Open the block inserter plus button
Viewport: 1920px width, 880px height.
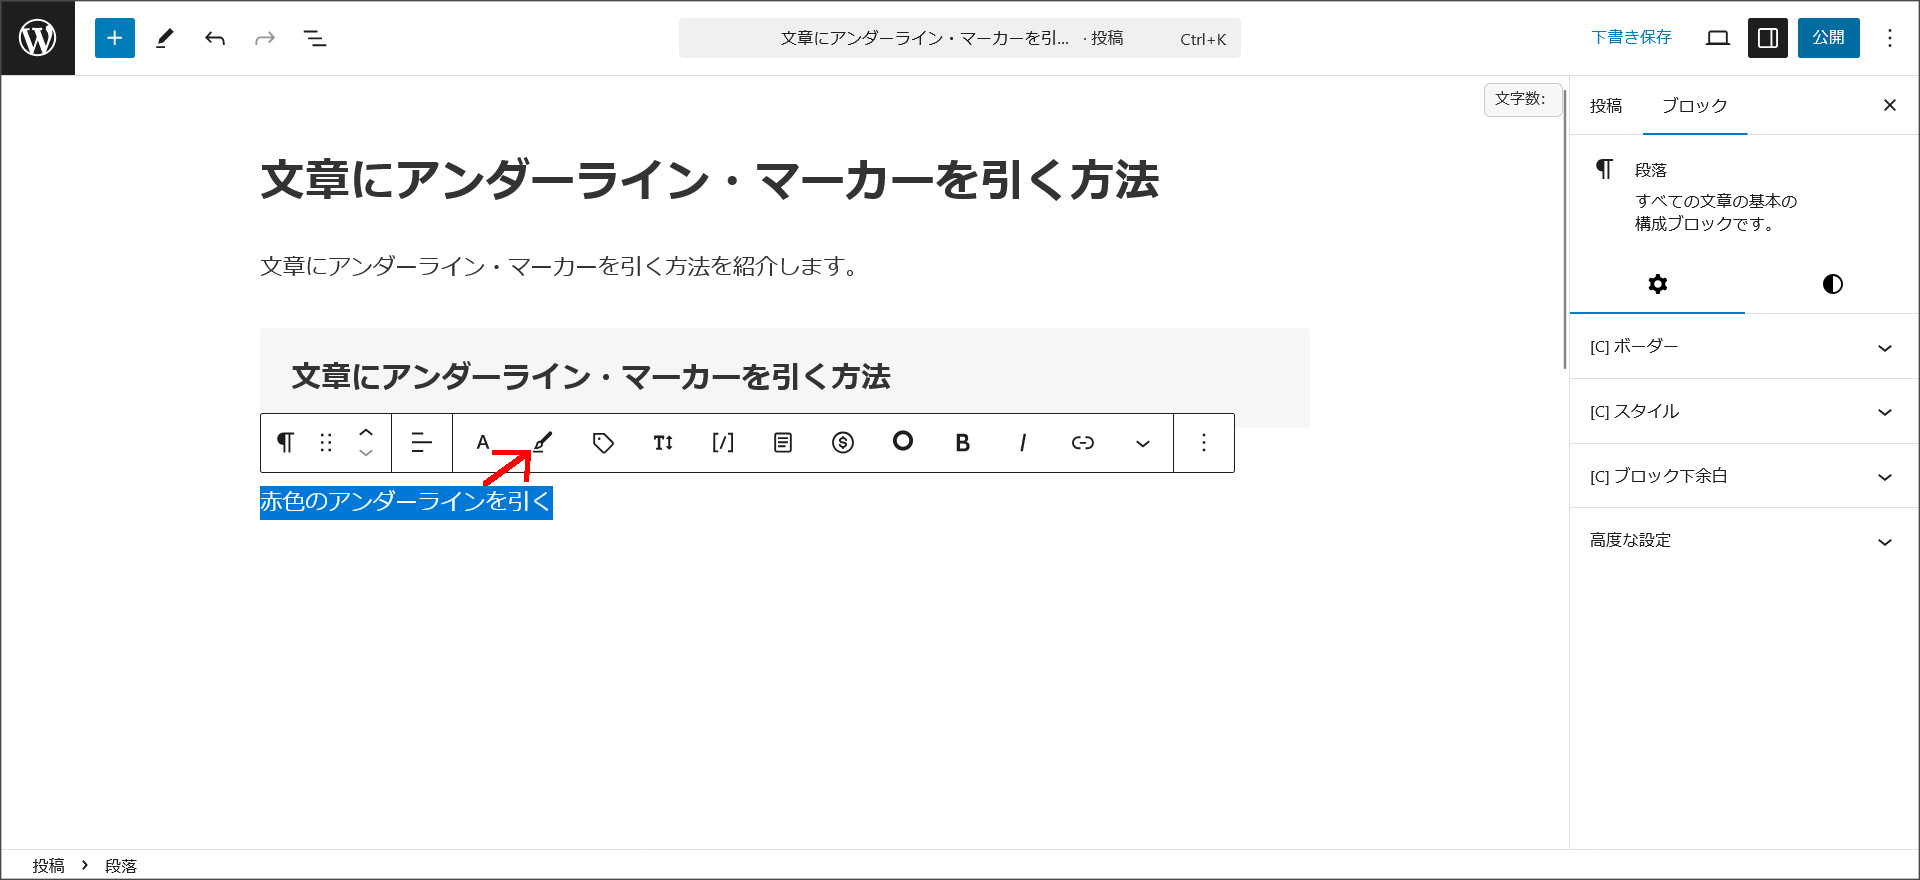[x=115, y=38]
